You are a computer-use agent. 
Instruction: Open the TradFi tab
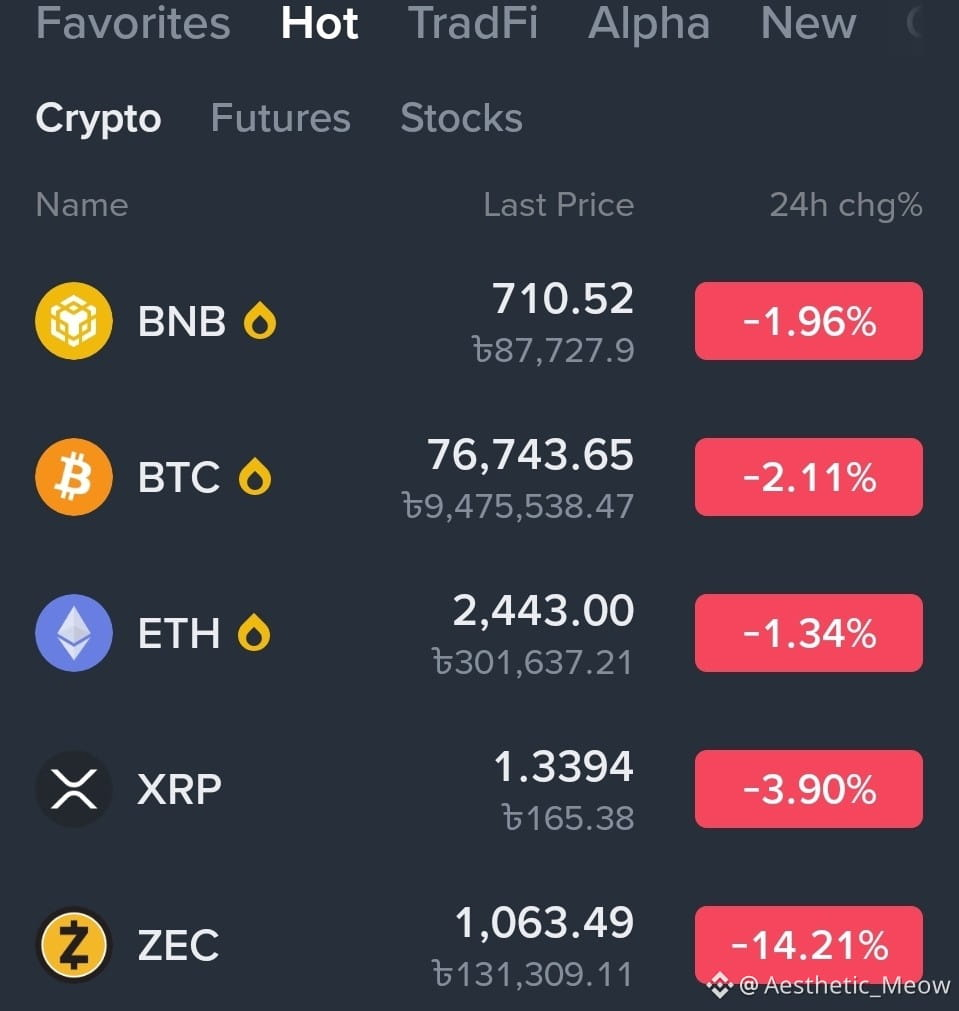[x=473, y=23]
